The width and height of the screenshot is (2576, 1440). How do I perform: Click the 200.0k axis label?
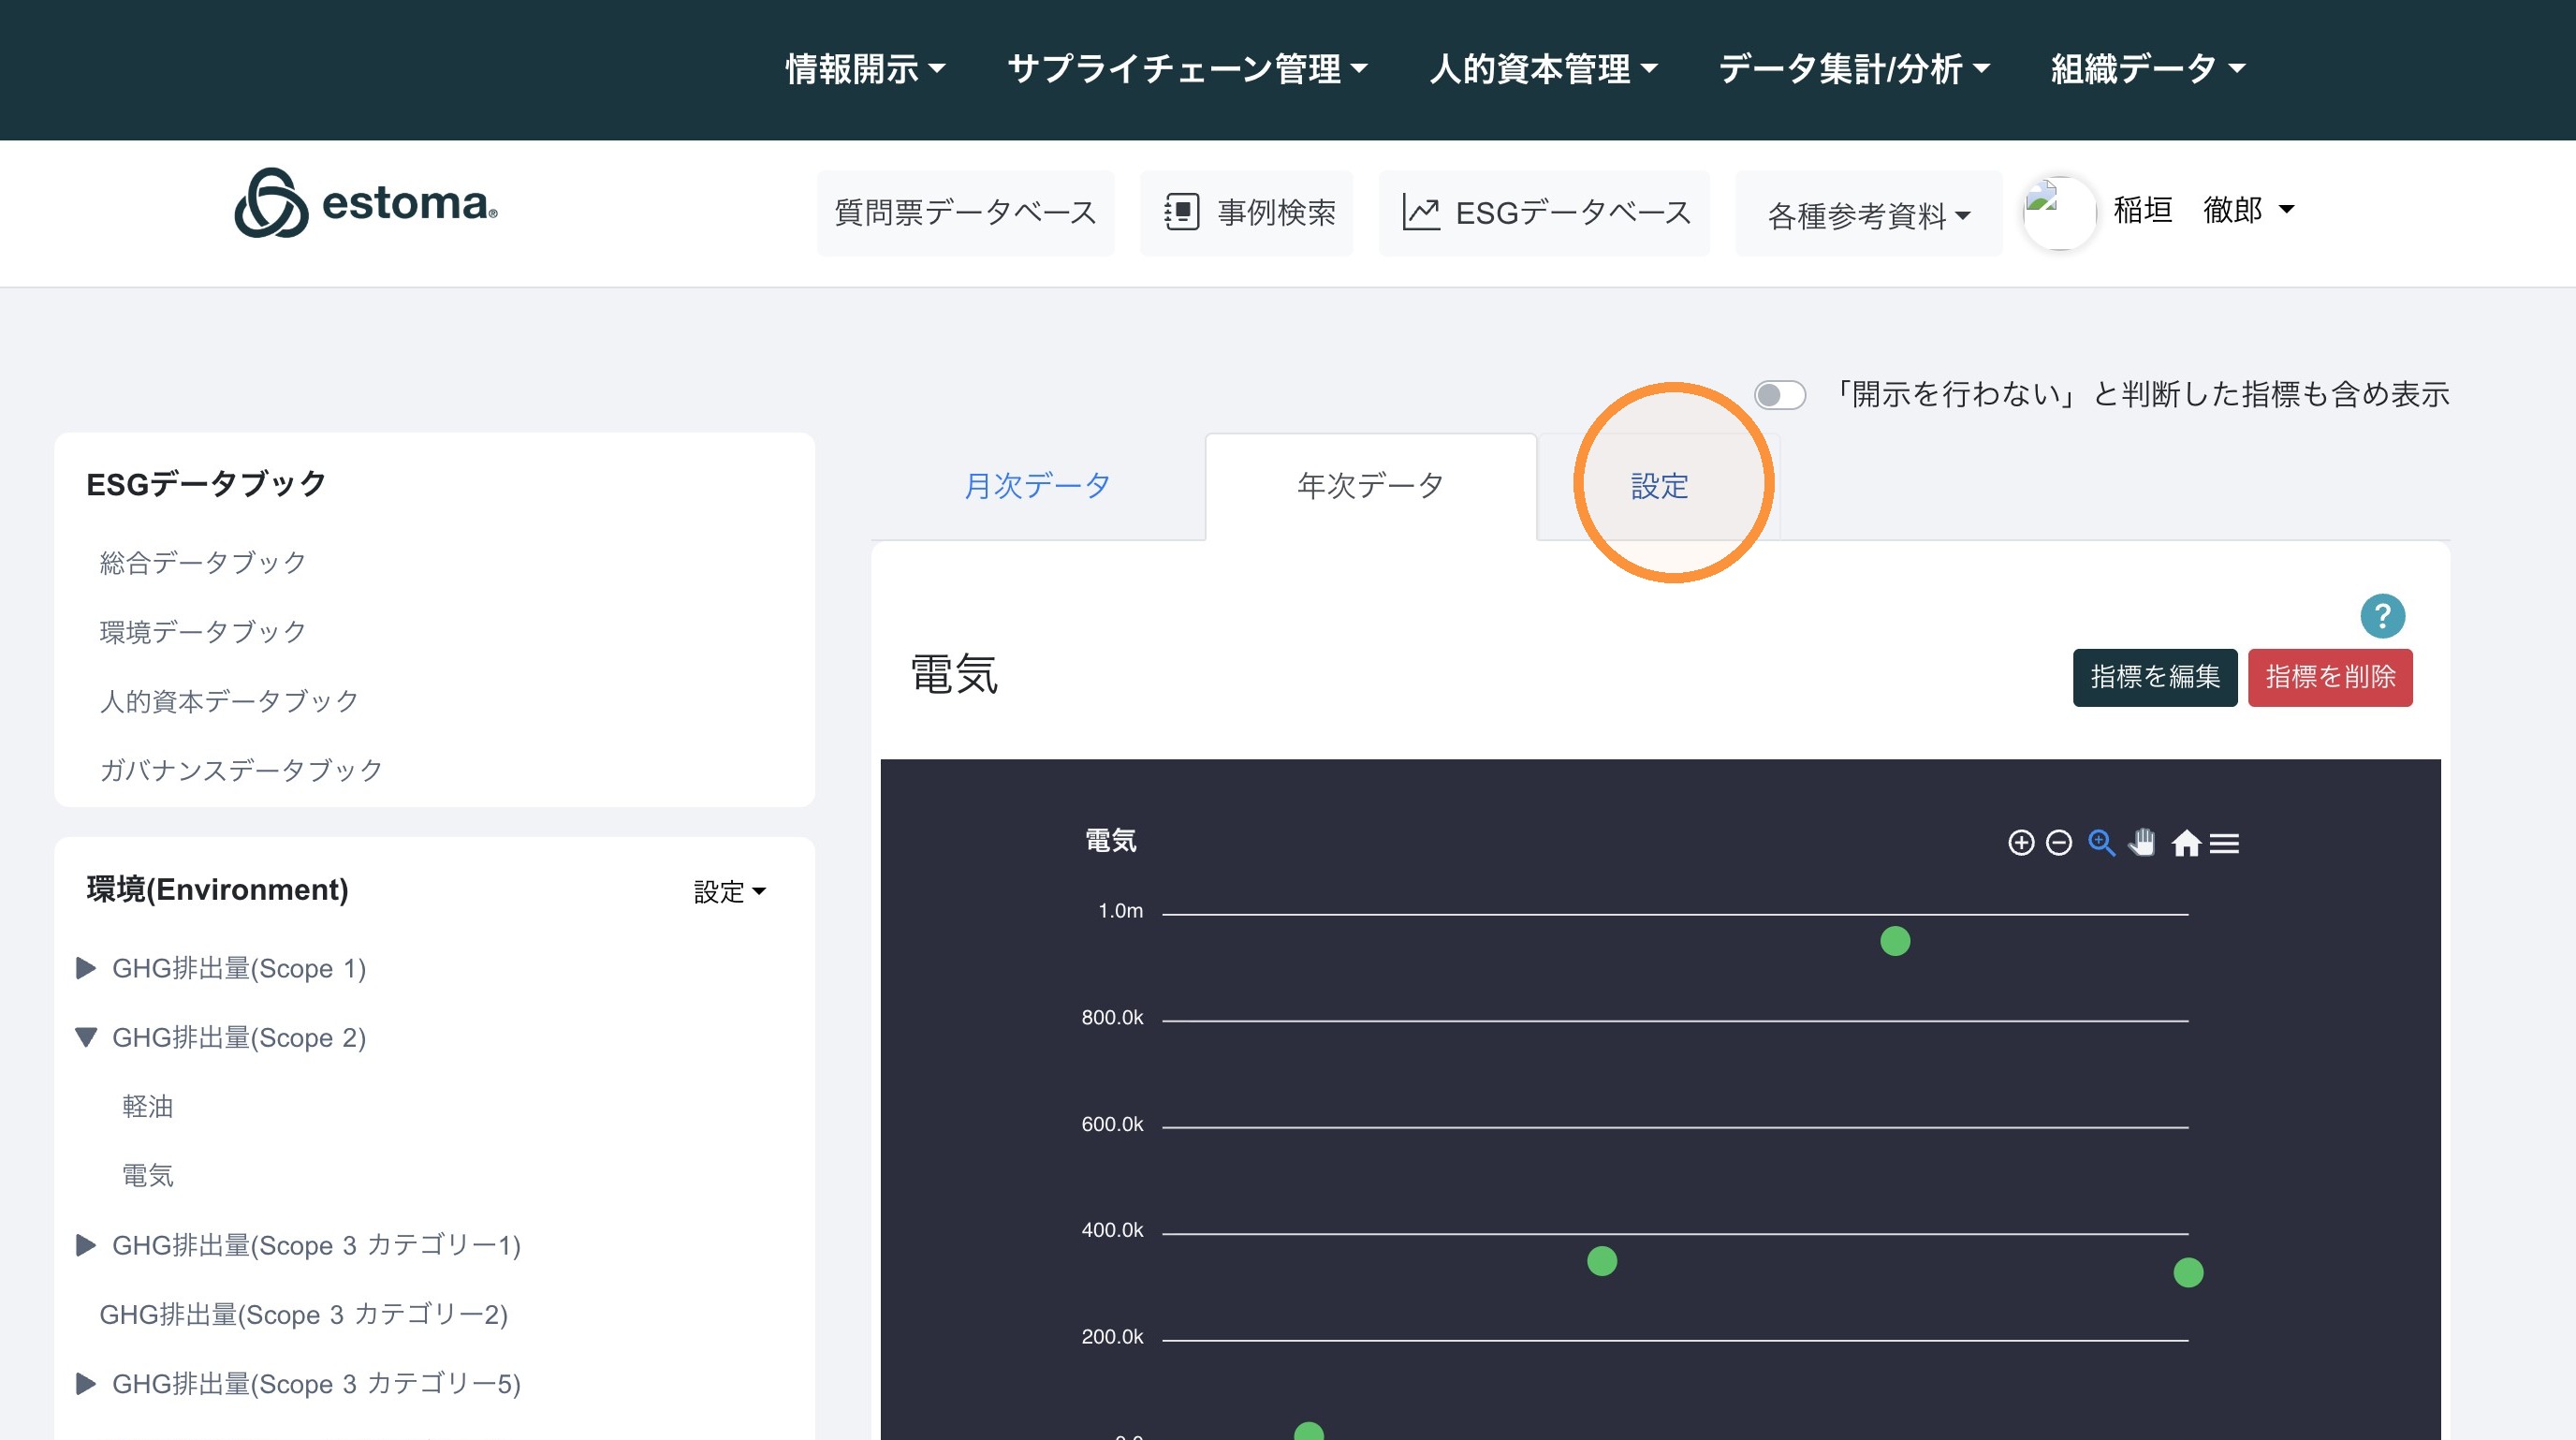(1112, 1337)
